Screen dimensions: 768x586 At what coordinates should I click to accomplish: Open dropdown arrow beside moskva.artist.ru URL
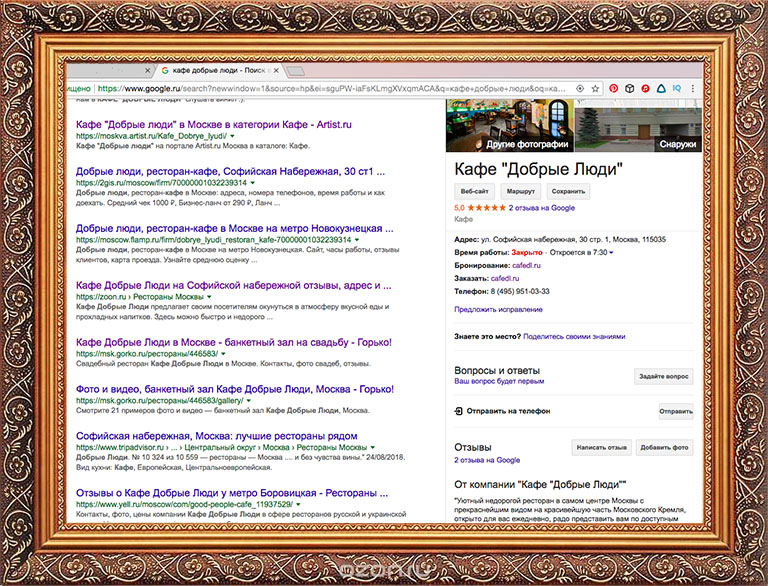point(232,134)
